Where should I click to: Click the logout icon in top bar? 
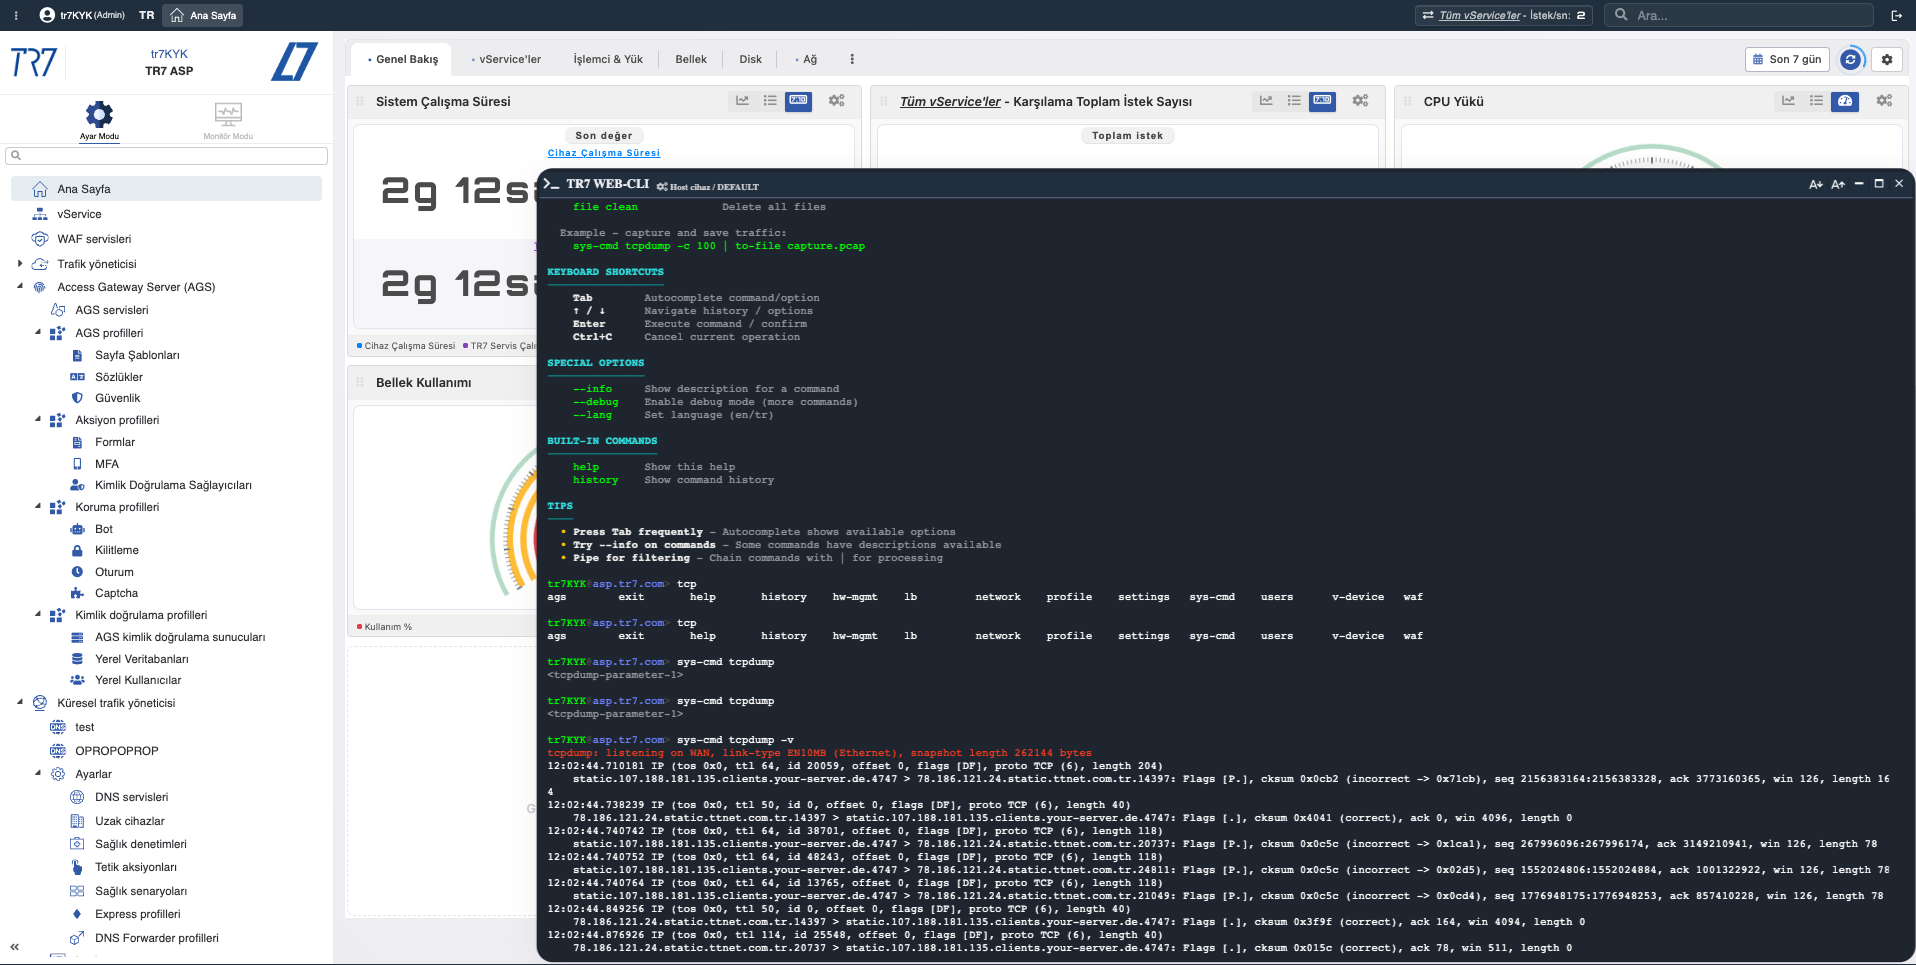click(1896, 15)
